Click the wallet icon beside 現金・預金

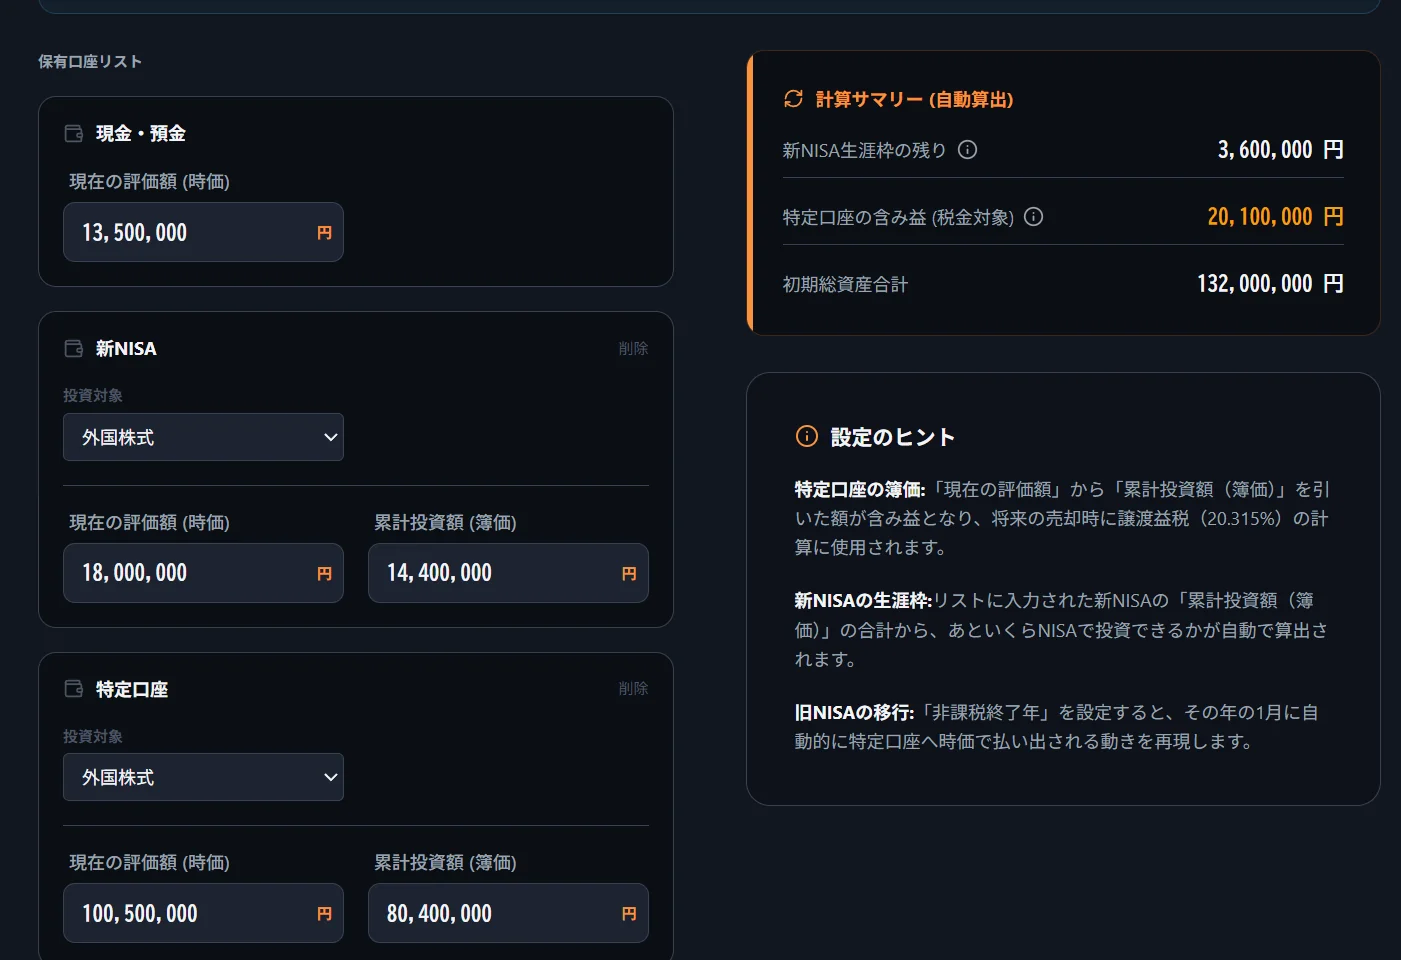click(74, 133)
